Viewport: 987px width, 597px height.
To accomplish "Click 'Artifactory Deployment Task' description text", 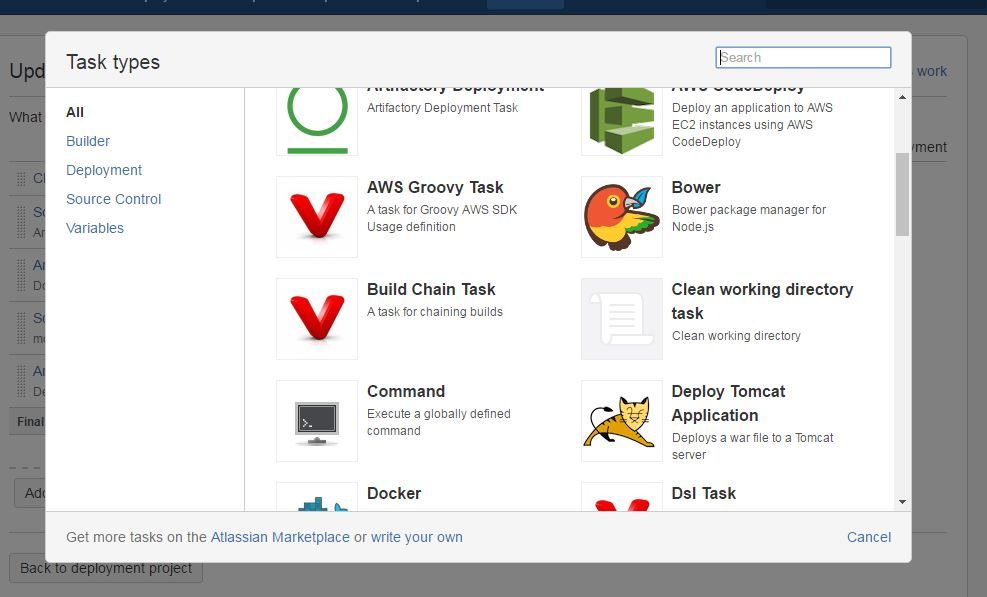I will click(x=443, y=108).
